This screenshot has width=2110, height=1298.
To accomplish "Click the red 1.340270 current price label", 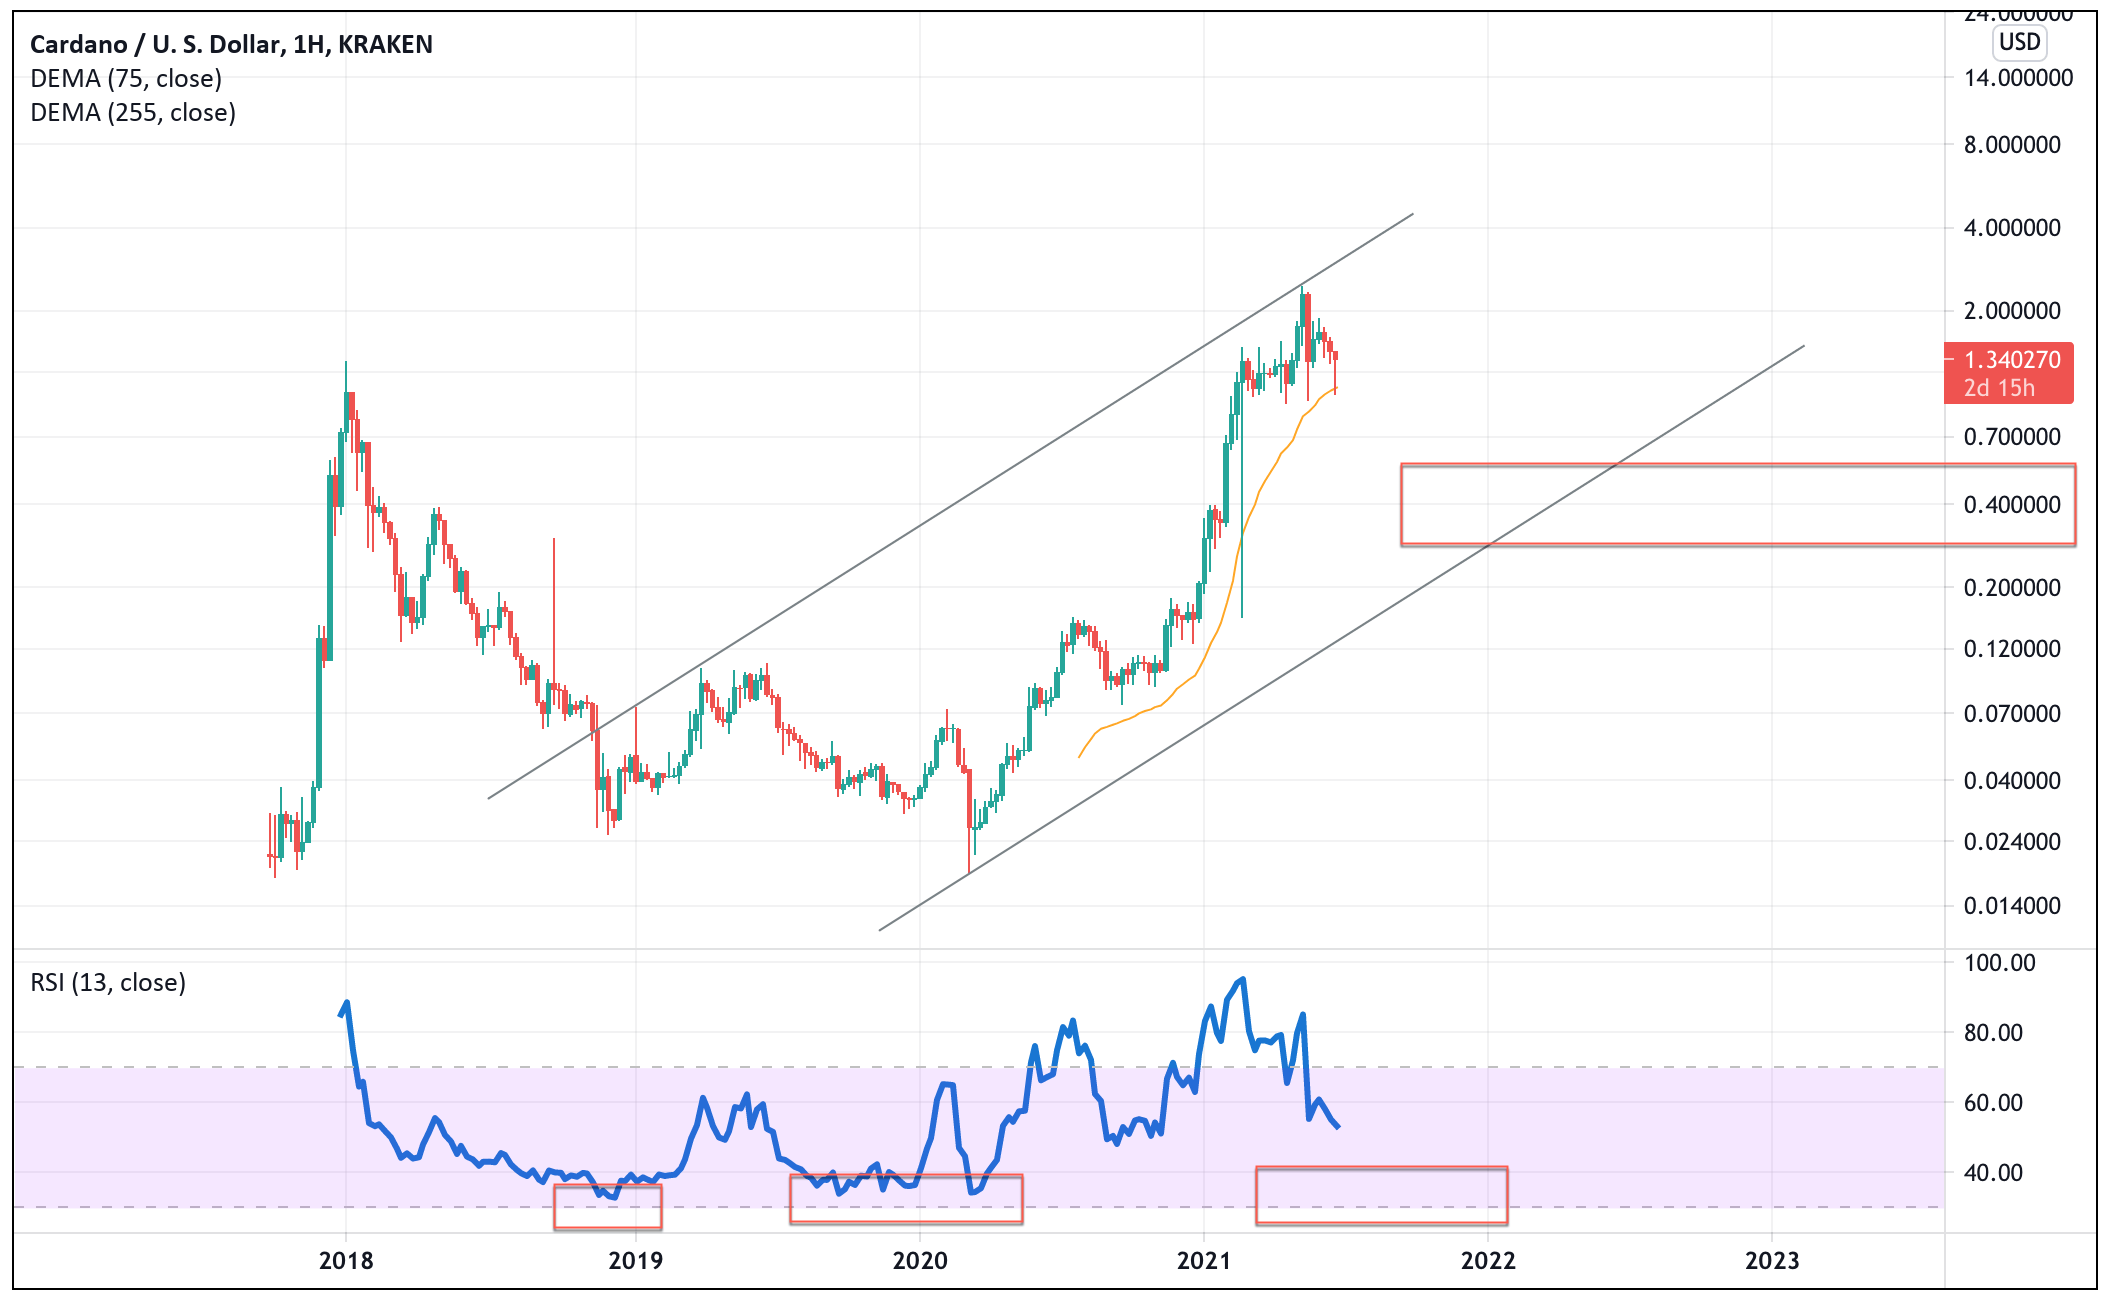I will 2008,360.
